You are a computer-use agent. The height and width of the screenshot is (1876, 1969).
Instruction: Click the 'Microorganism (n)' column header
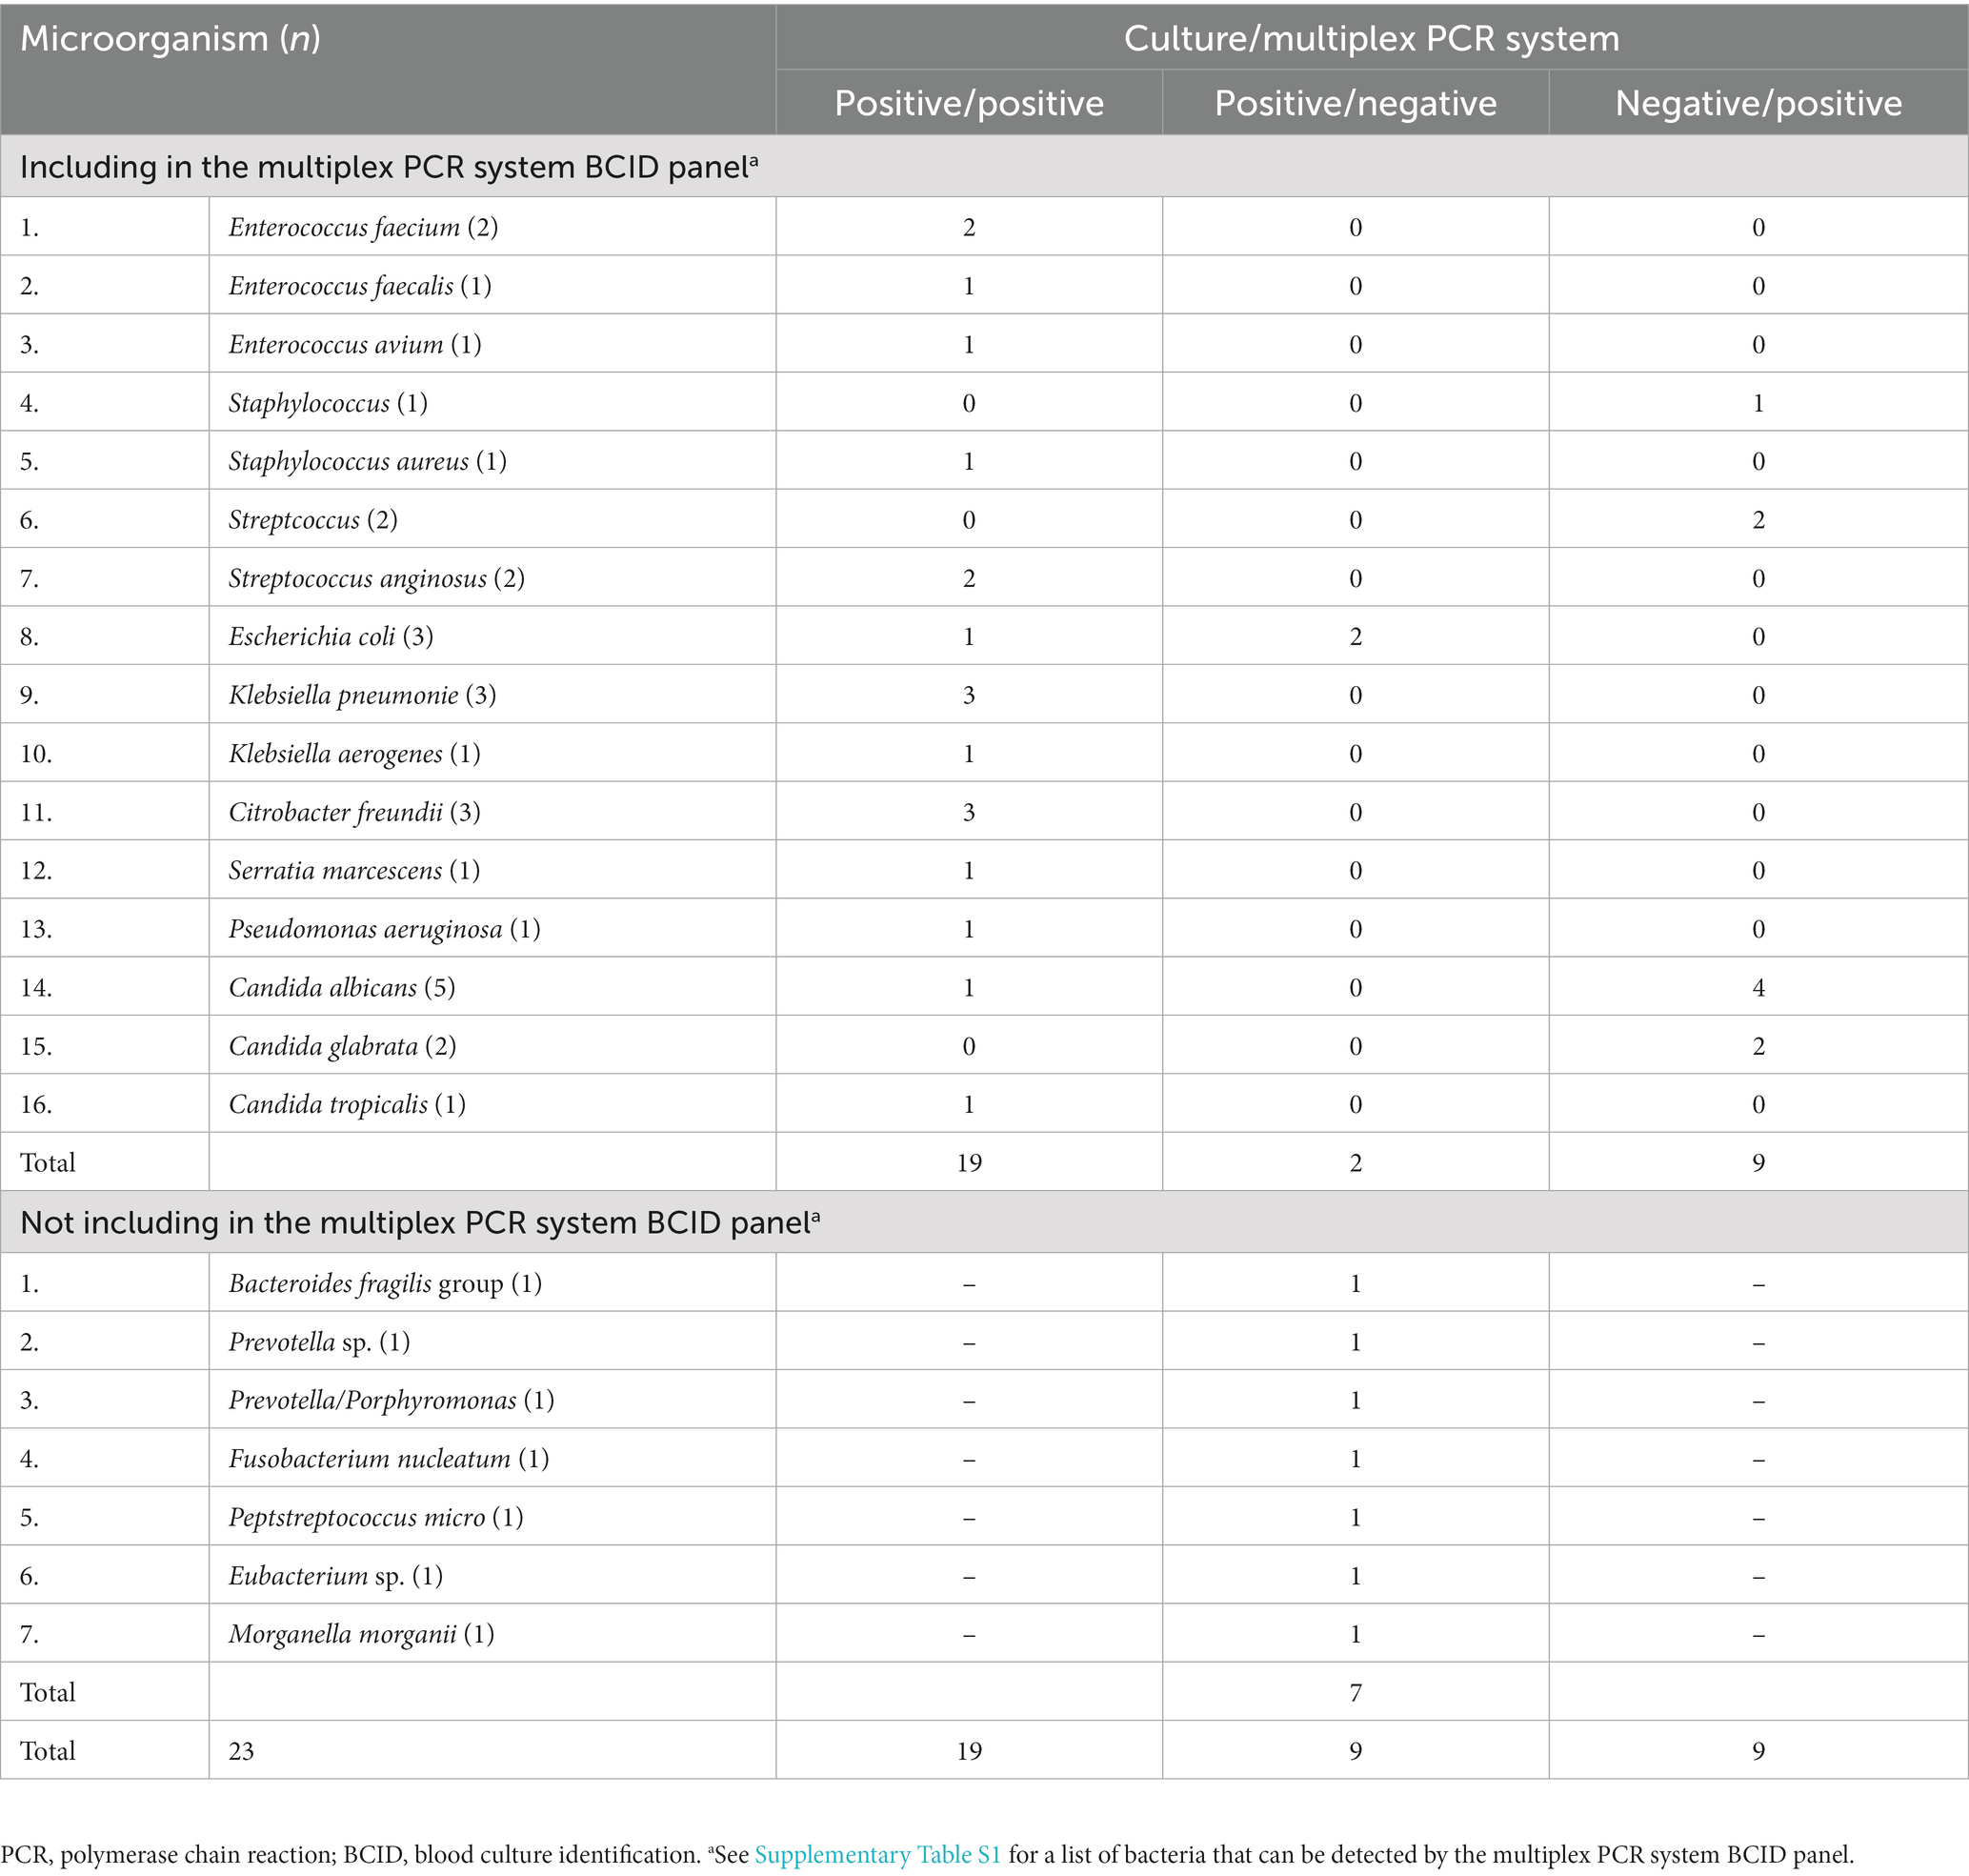pyautogui.click(x=170, y=39)
